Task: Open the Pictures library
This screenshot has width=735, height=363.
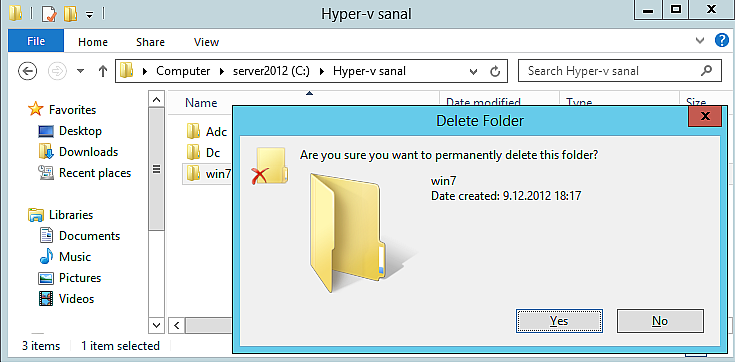Action: point(80,278)
